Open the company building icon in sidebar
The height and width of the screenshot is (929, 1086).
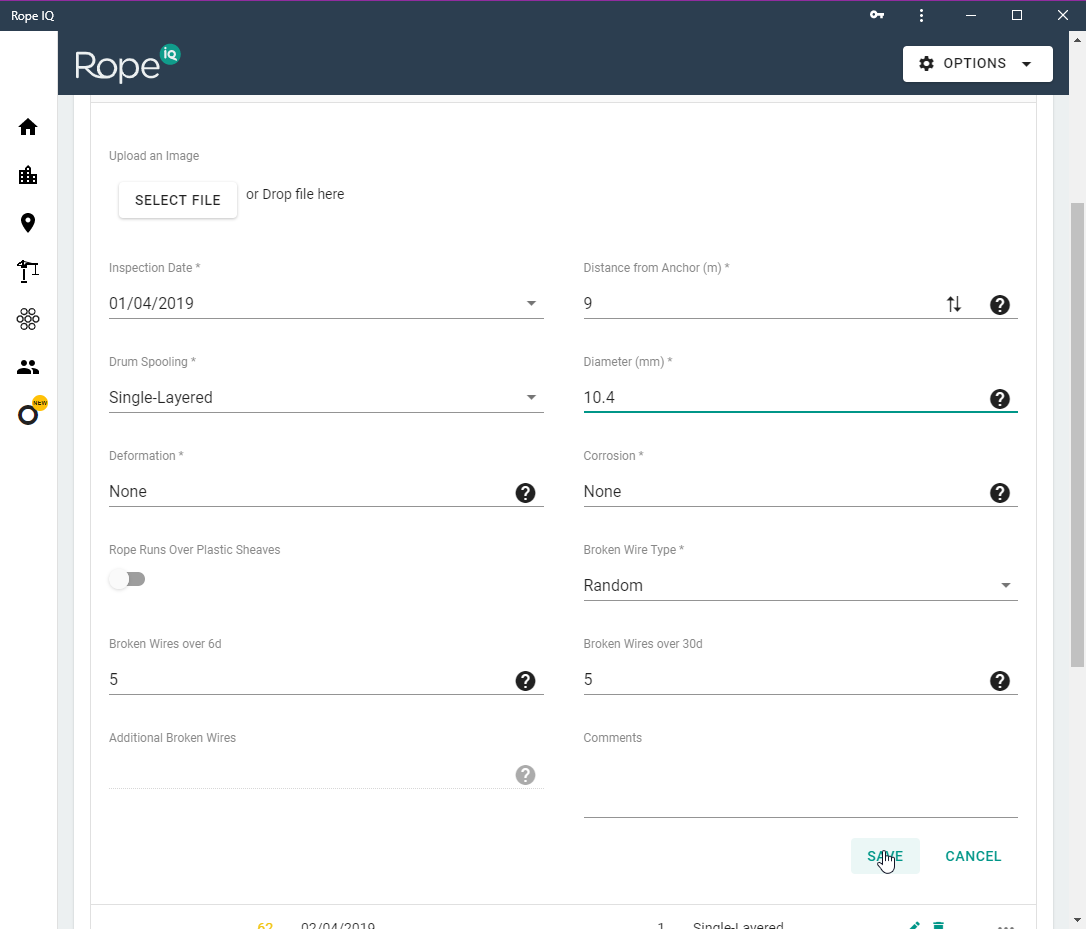point(28,175)
